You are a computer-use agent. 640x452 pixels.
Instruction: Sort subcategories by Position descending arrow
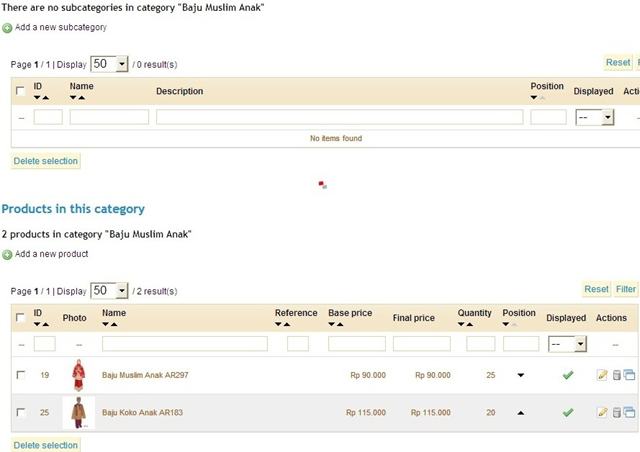(534, 98)
